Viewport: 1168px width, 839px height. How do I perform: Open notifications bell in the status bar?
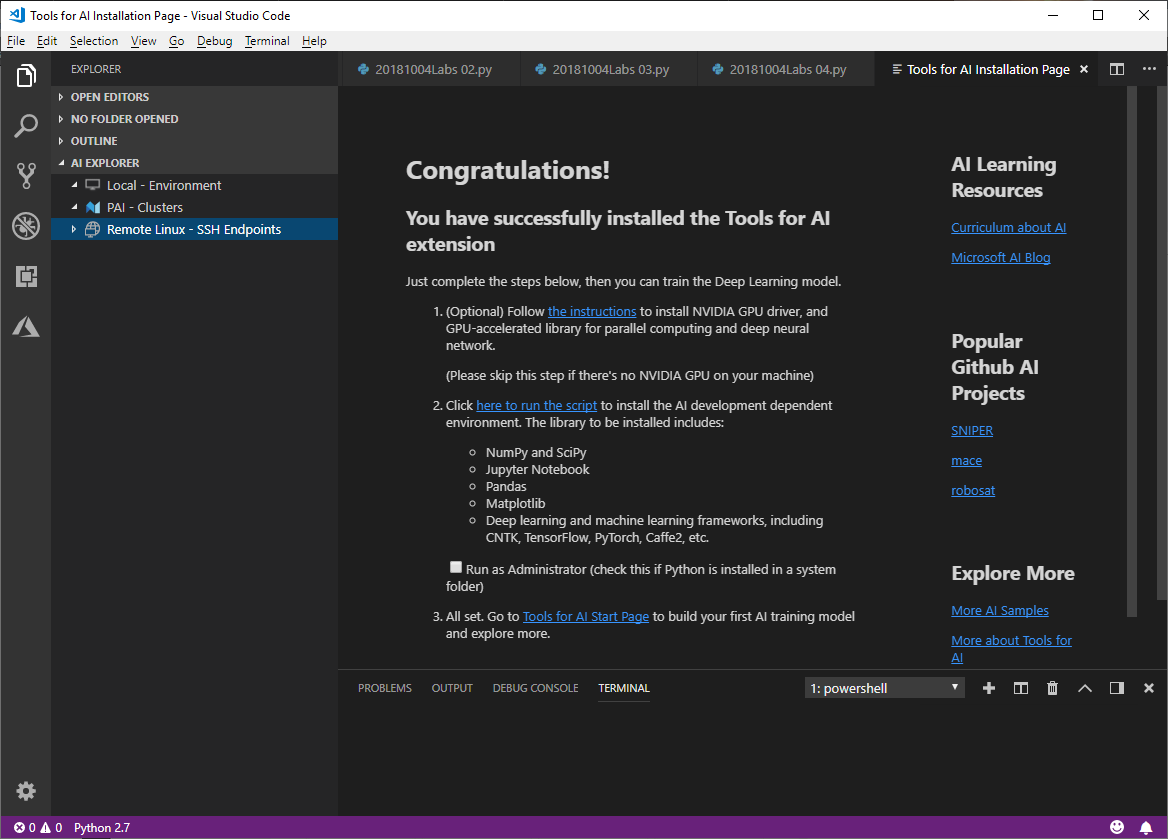point(1146,827)
